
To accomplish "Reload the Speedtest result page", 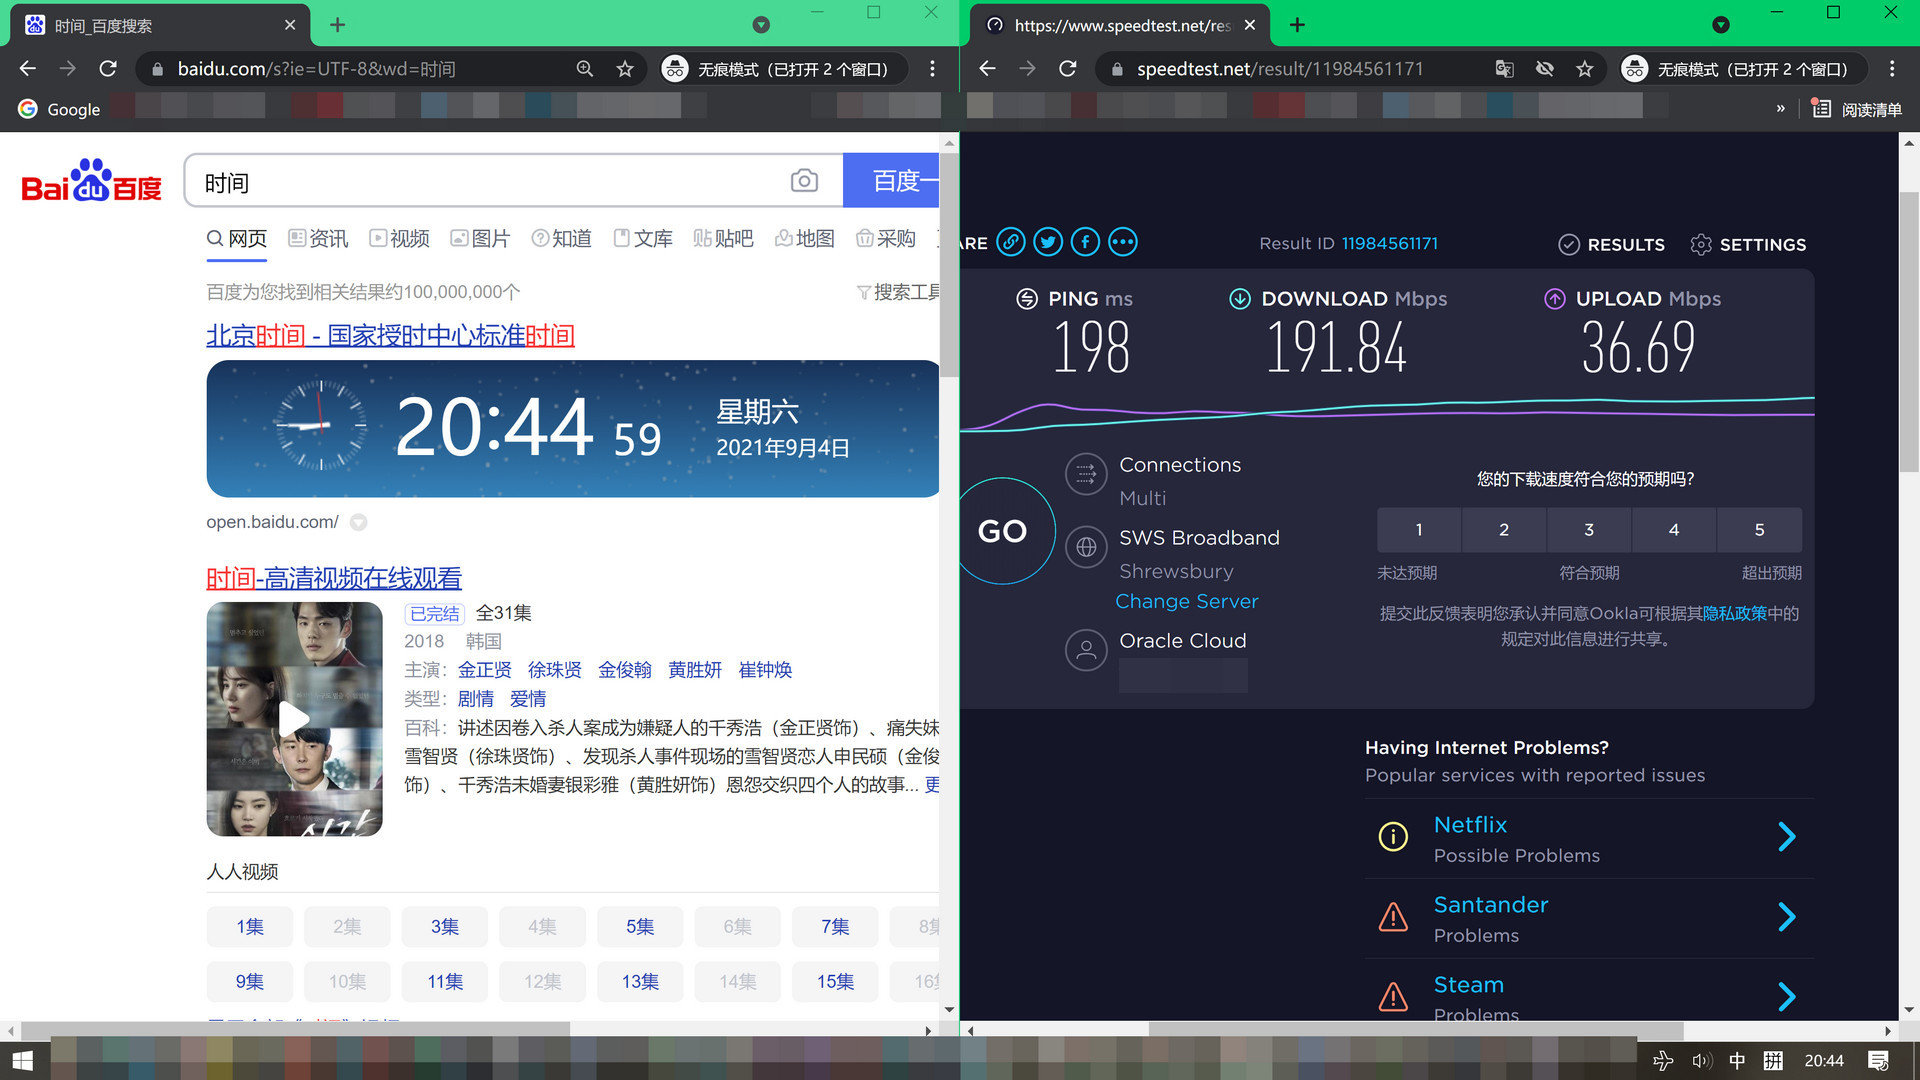I will (1068, 69).
